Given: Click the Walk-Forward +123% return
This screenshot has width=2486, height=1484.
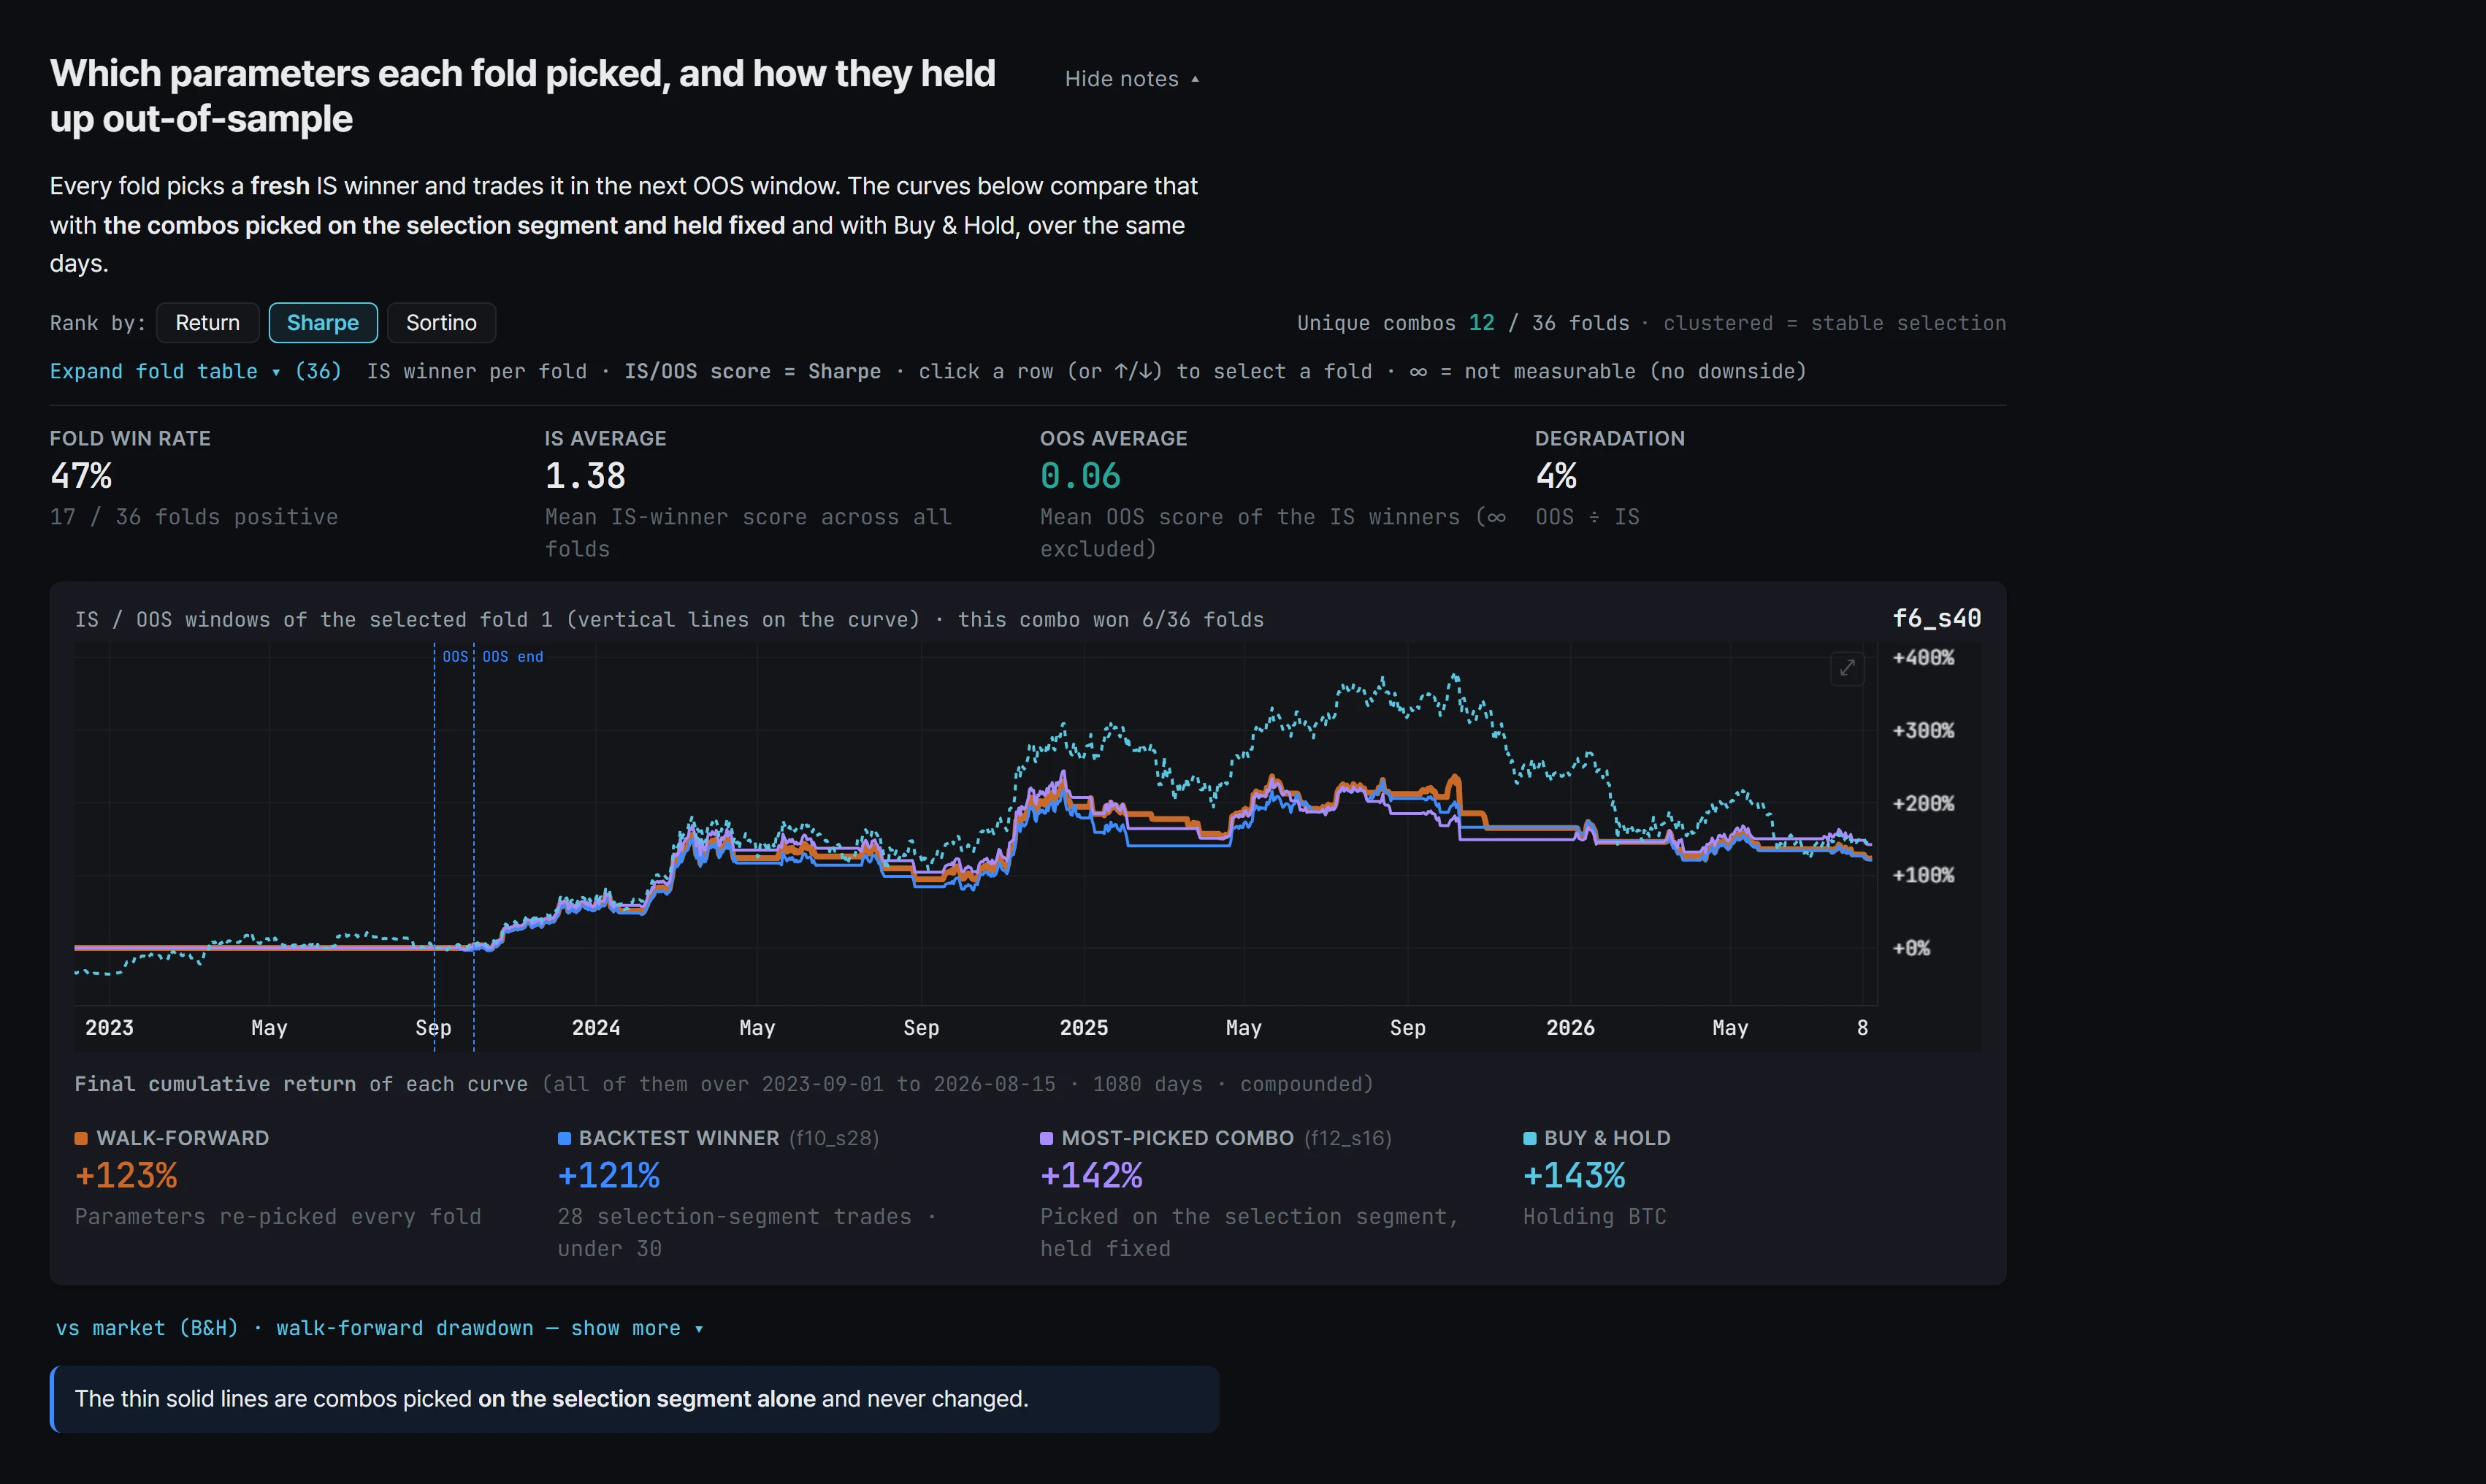Looking at the screenshot, I should (x=126, y=1175).
